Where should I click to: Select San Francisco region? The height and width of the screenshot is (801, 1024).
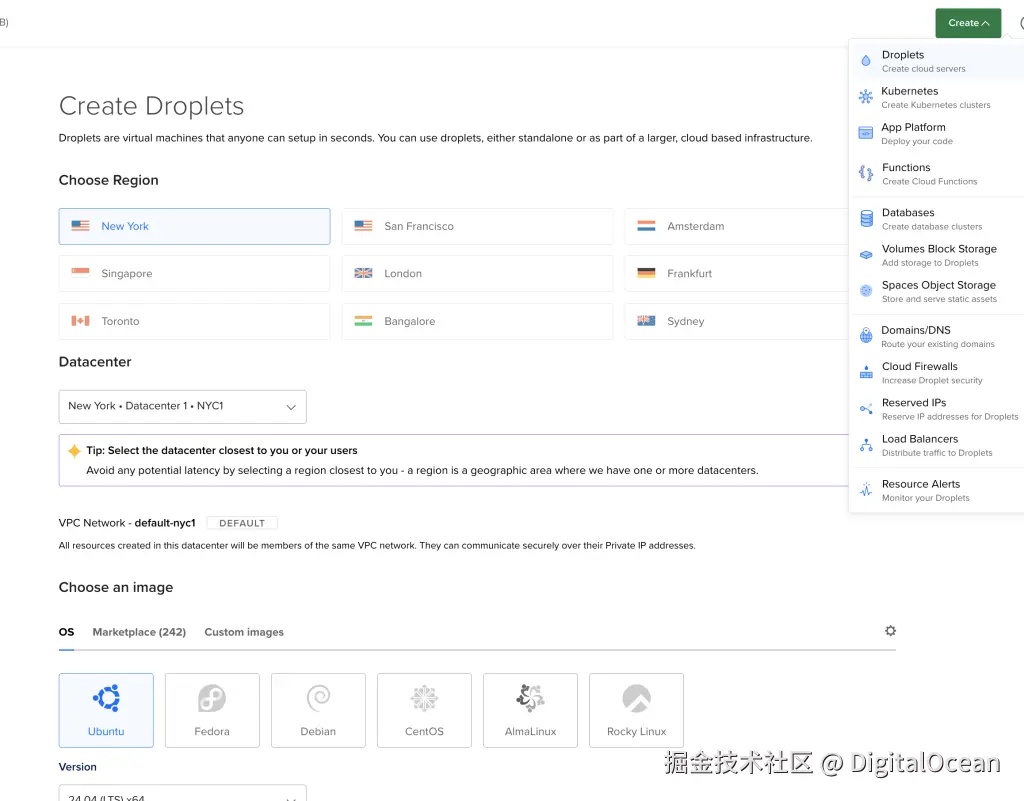[477, 226]
